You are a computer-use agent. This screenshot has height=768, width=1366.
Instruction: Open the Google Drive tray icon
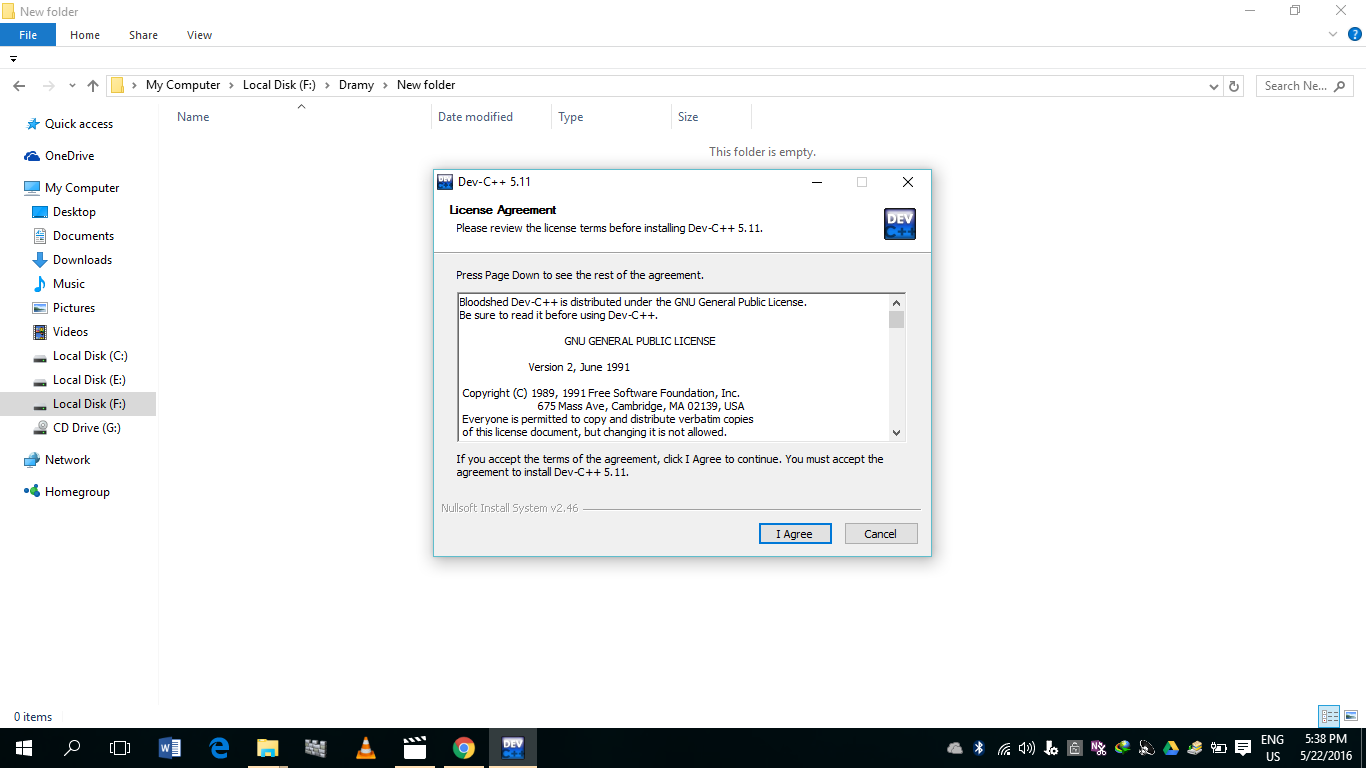(x=1171, y=748)
